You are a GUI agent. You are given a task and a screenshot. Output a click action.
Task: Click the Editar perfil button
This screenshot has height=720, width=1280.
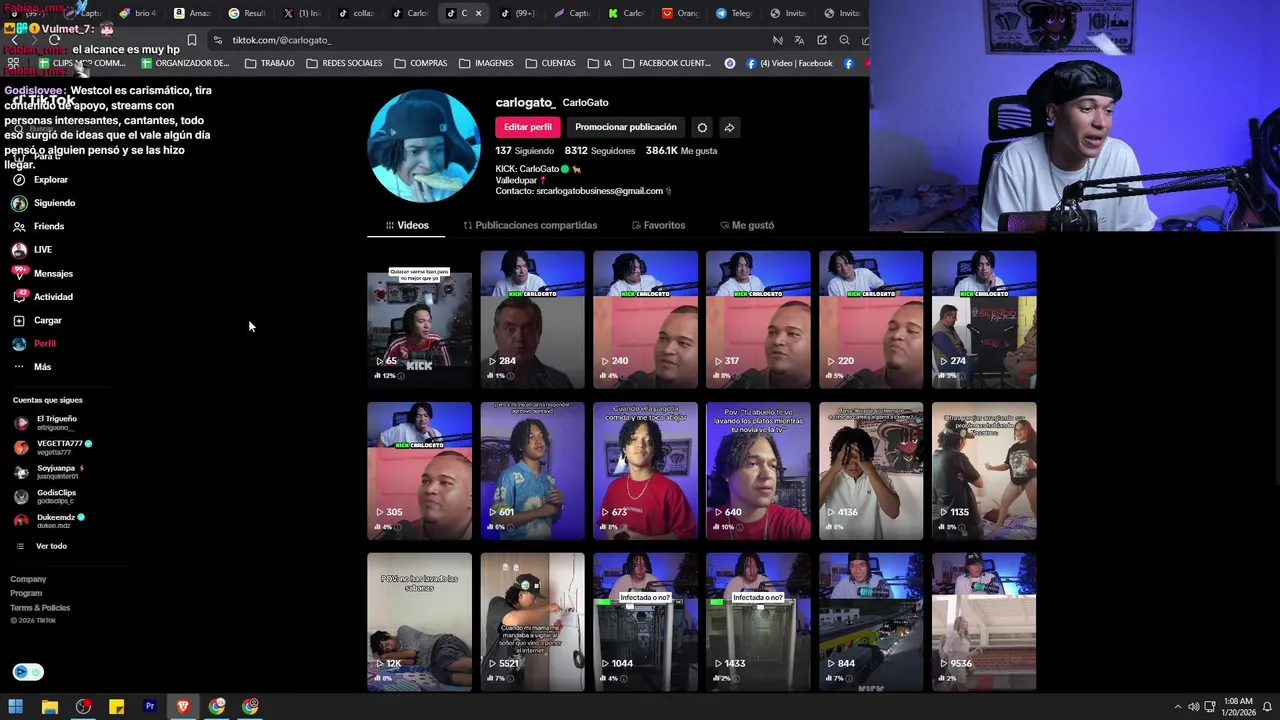pos(527,127)
